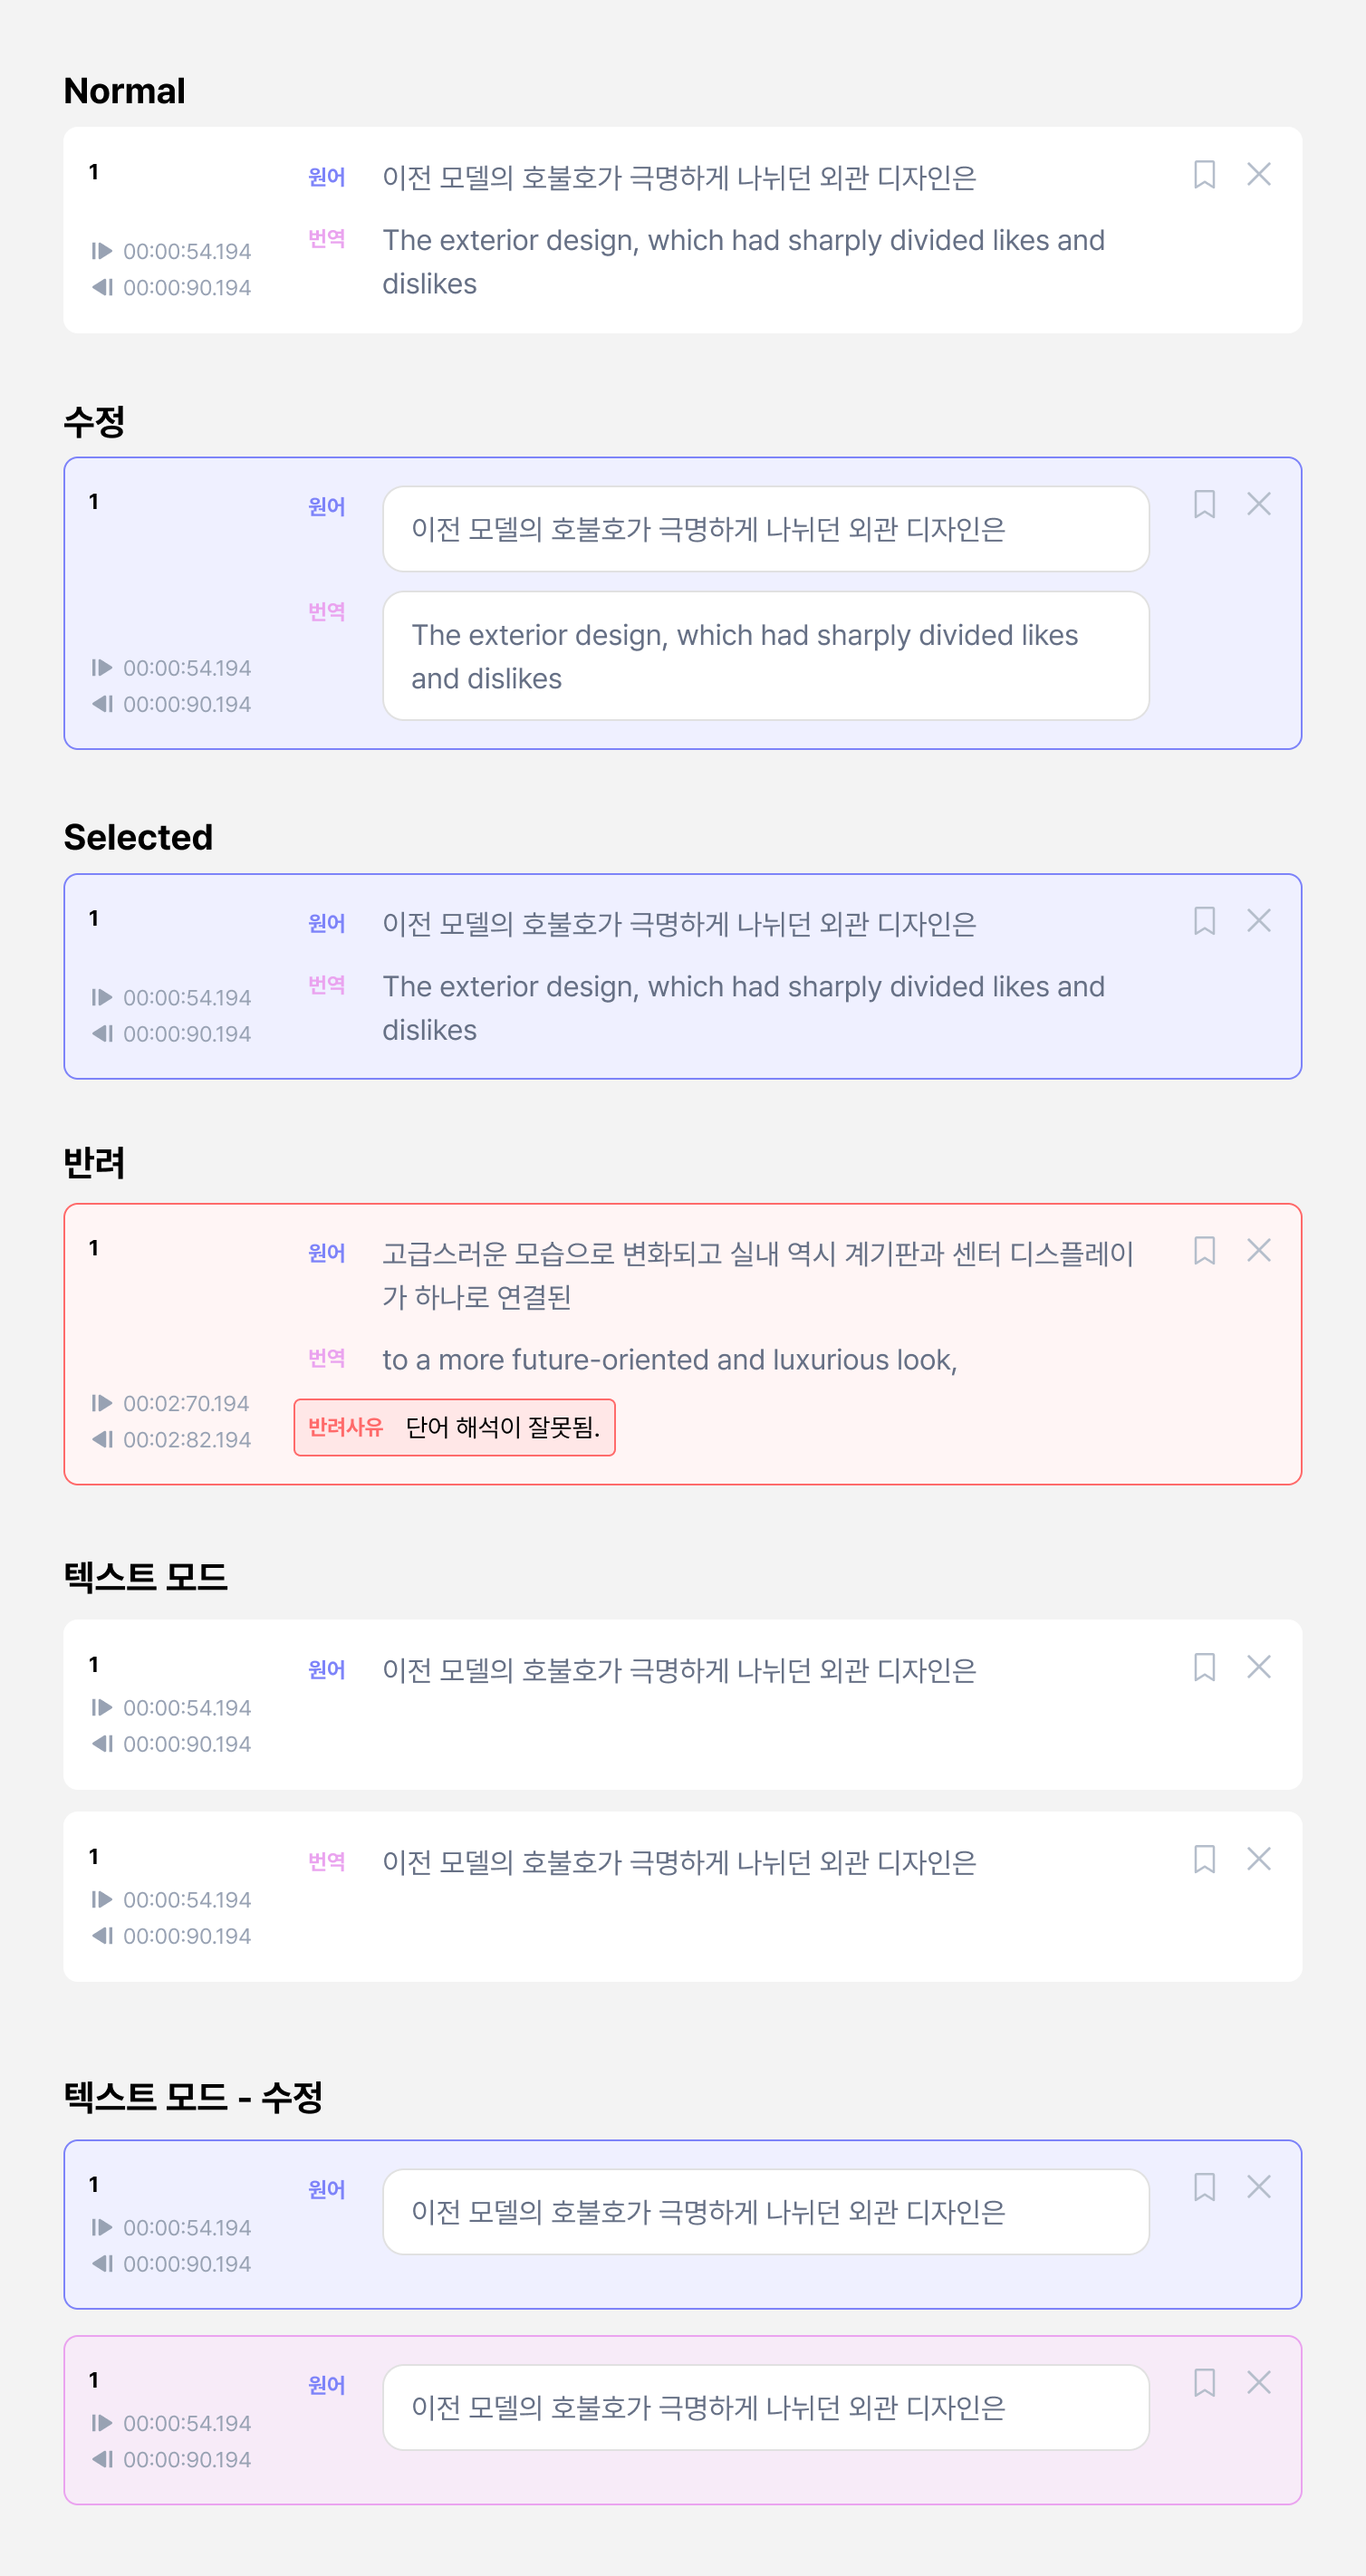1366x2576 pixels.
Task: Delete the Normal subtitle card with X icon
Action: pyautogui.click(x=1259, y=175)
